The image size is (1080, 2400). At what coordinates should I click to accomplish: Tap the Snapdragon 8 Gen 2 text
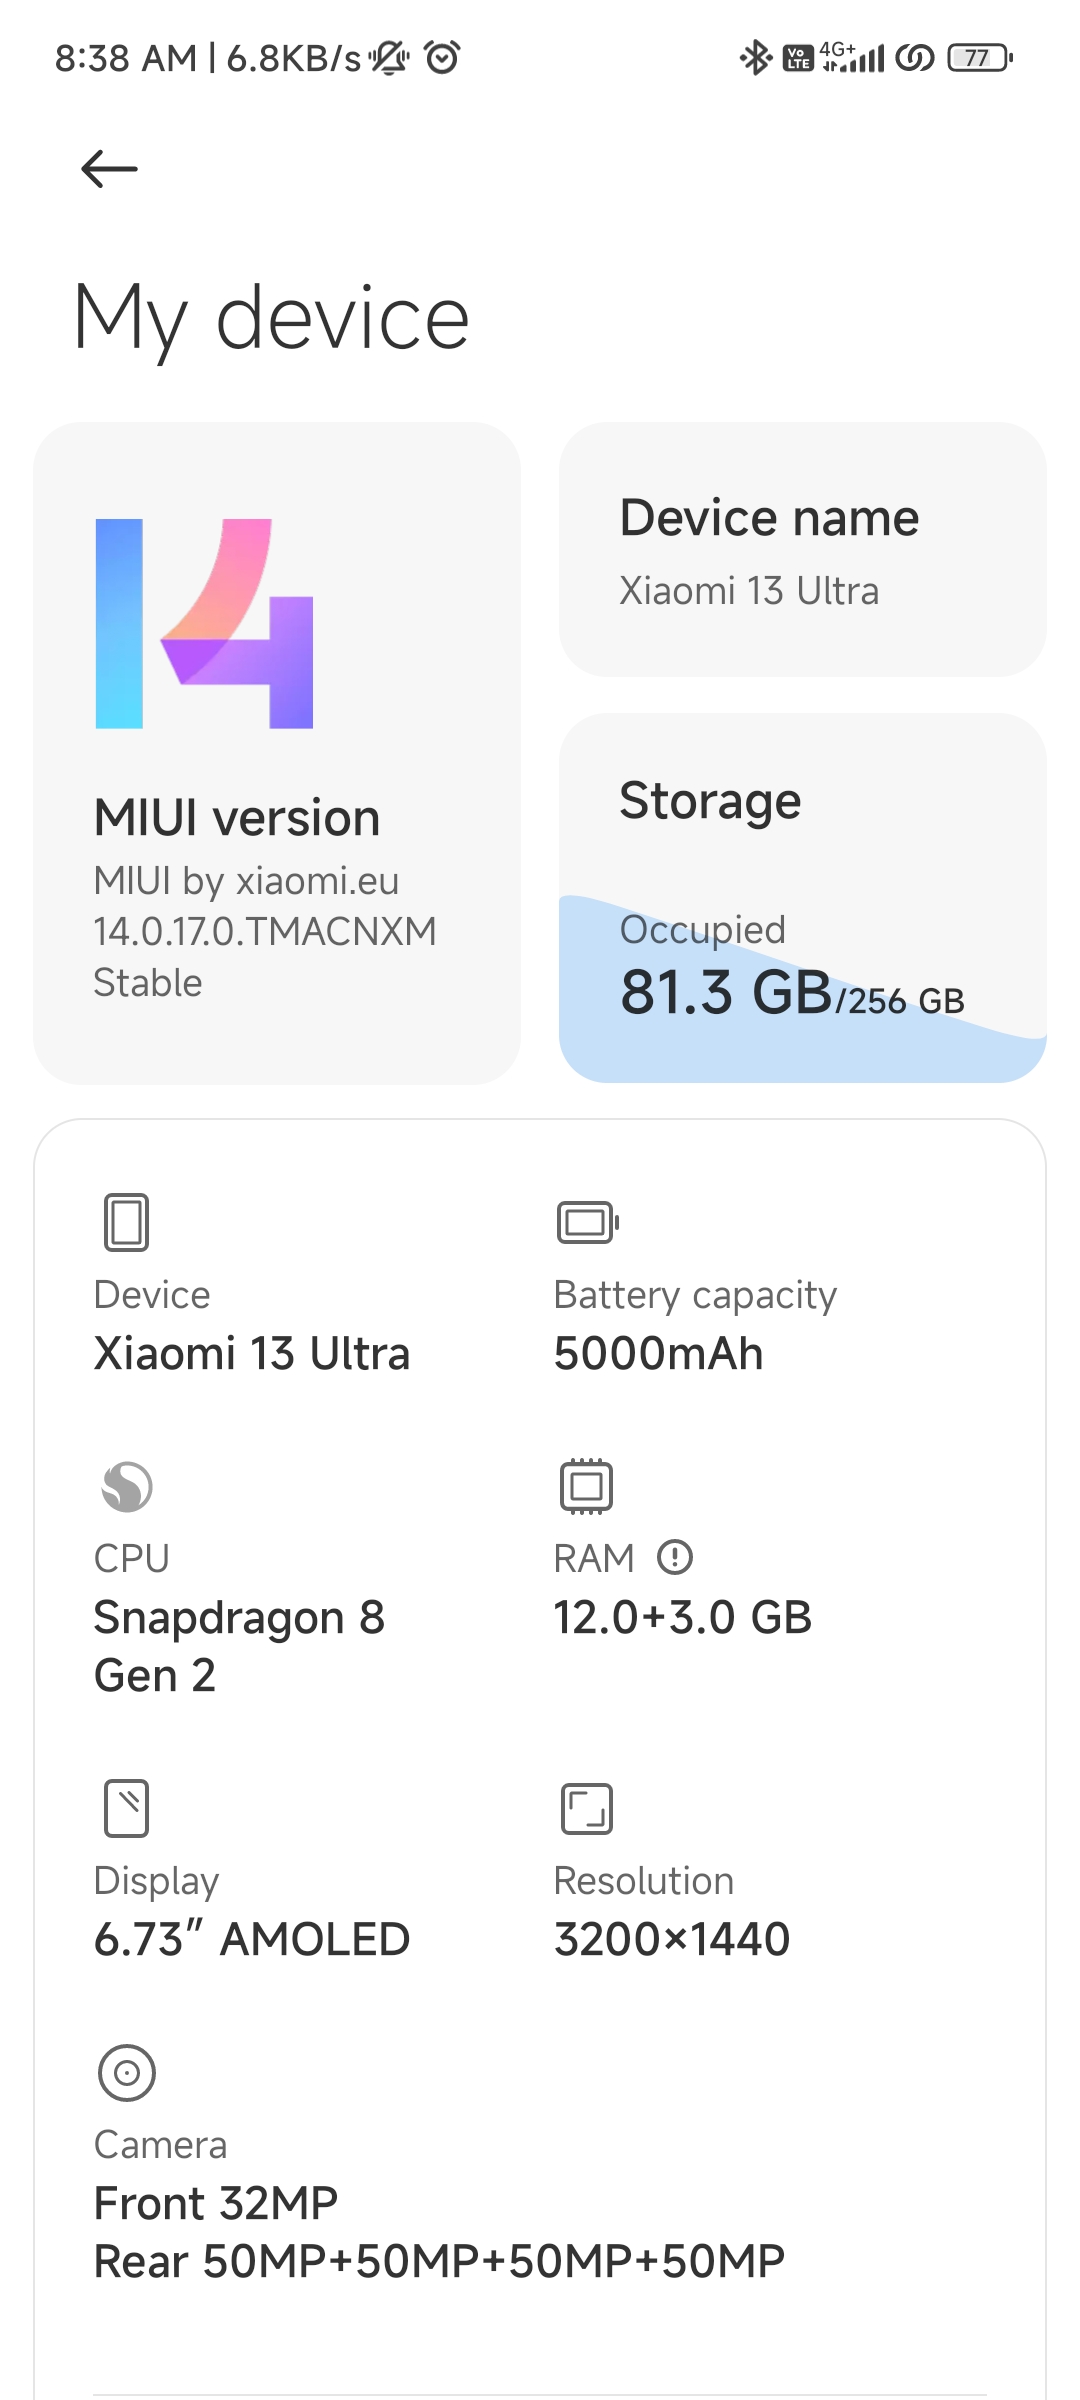click(239, 1646)
